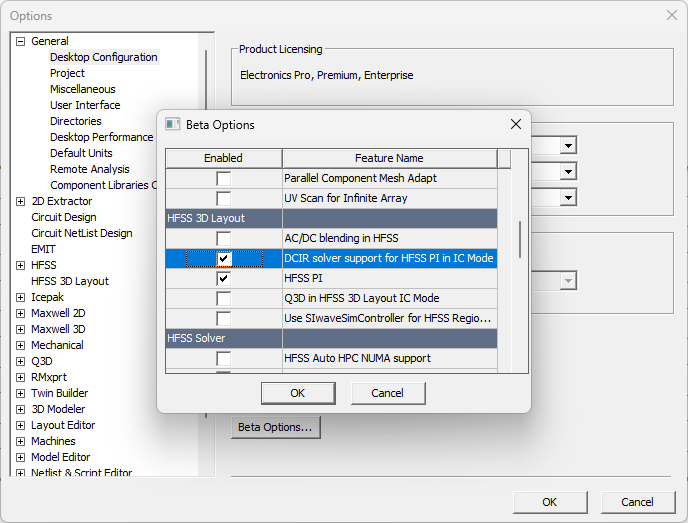The height and width of the screenshot is (523, 688).
Task: Expand the 3D Modeler node
Action: click(x=20, y=409)
